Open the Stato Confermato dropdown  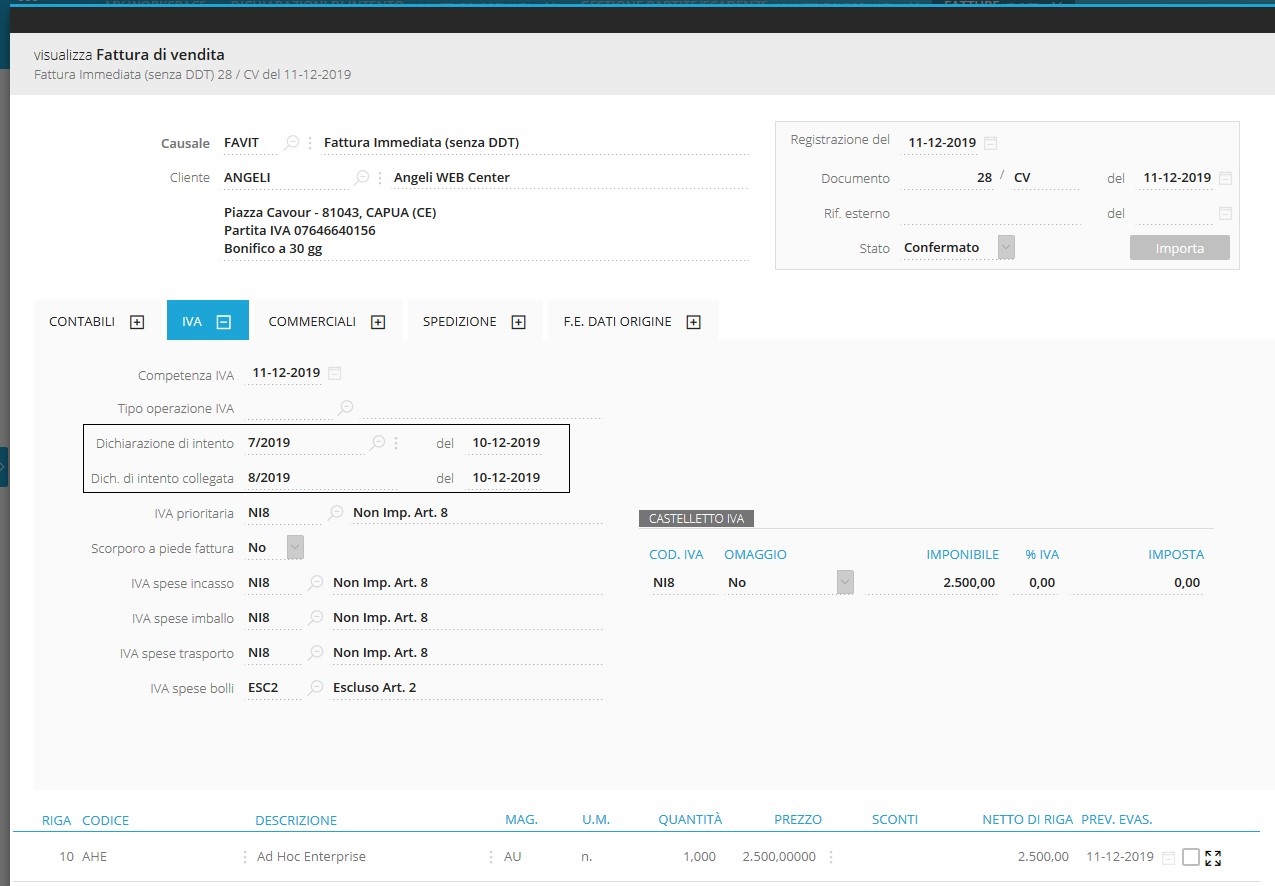click(x=1006, y=248)
